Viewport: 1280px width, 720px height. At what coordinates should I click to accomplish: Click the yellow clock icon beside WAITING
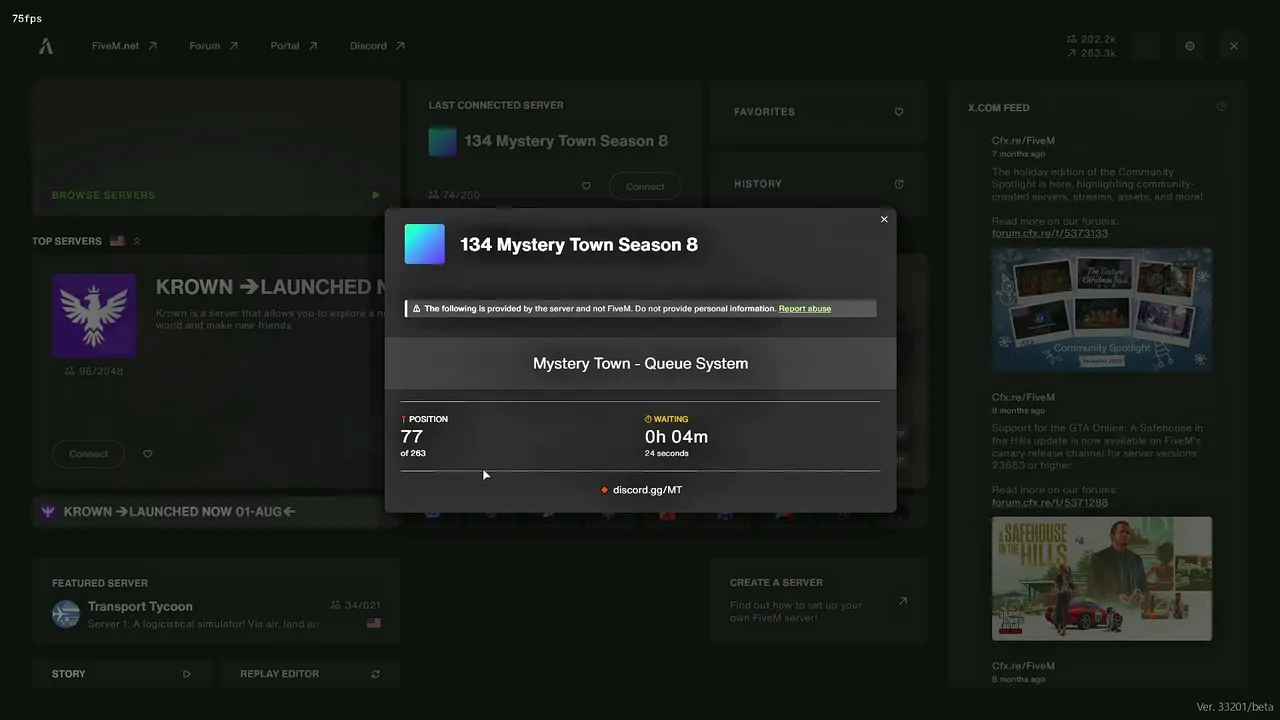coord(648,419)
